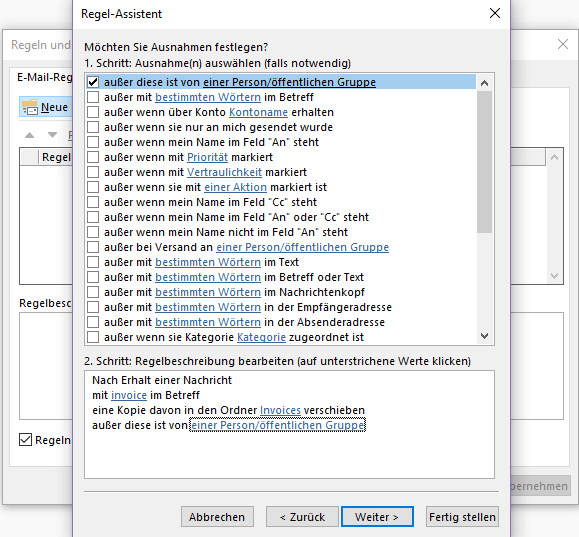The width and height of the screenshot is (579, 537).
Task: Toggle the Regeln checkbox in background dialog
Action: 25,439
